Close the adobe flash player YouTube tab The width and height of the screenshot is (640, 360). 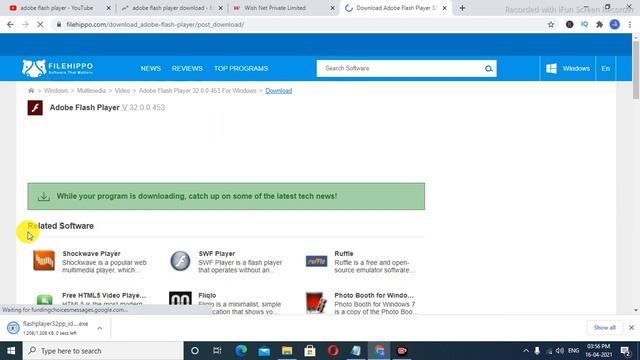[109, 8]
